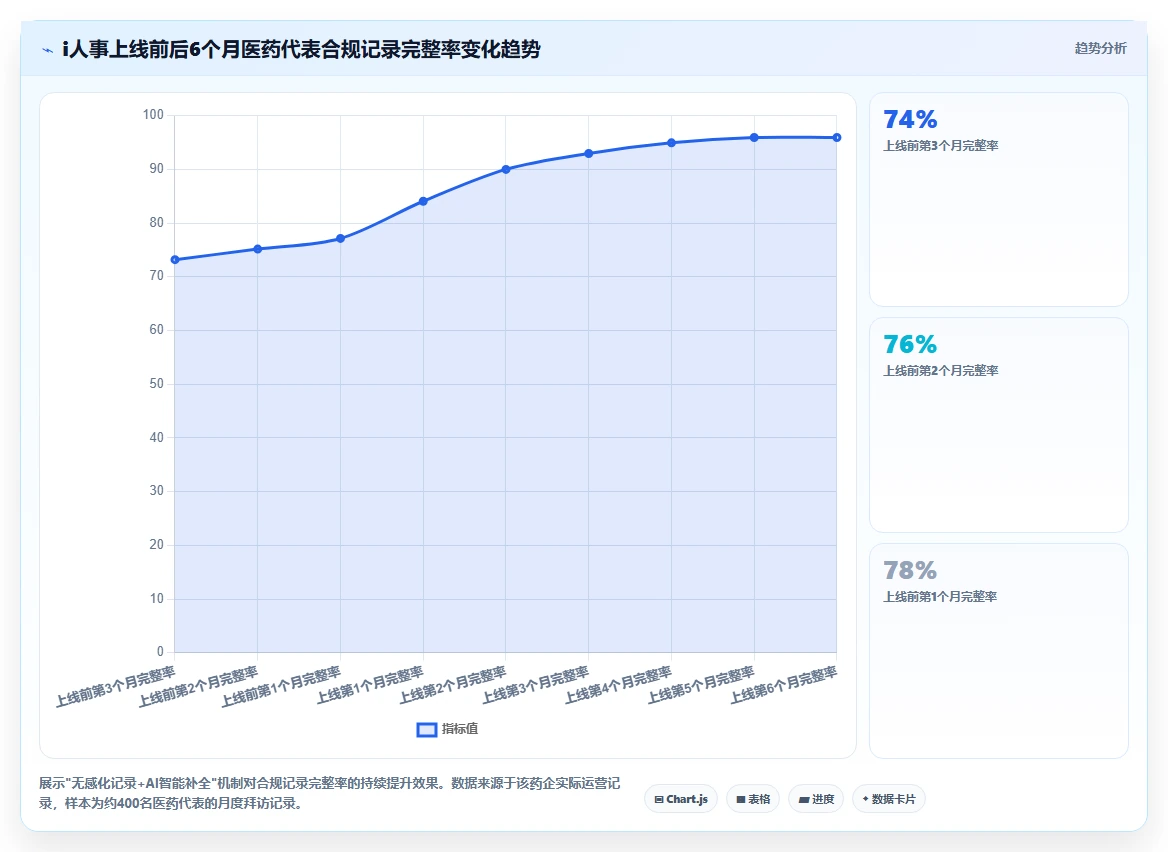Image resolution: width=1168 pixels, height=852 pixels.
Task: Click the data point for 上线前第2个月完整率
Action: click(258, 249)
